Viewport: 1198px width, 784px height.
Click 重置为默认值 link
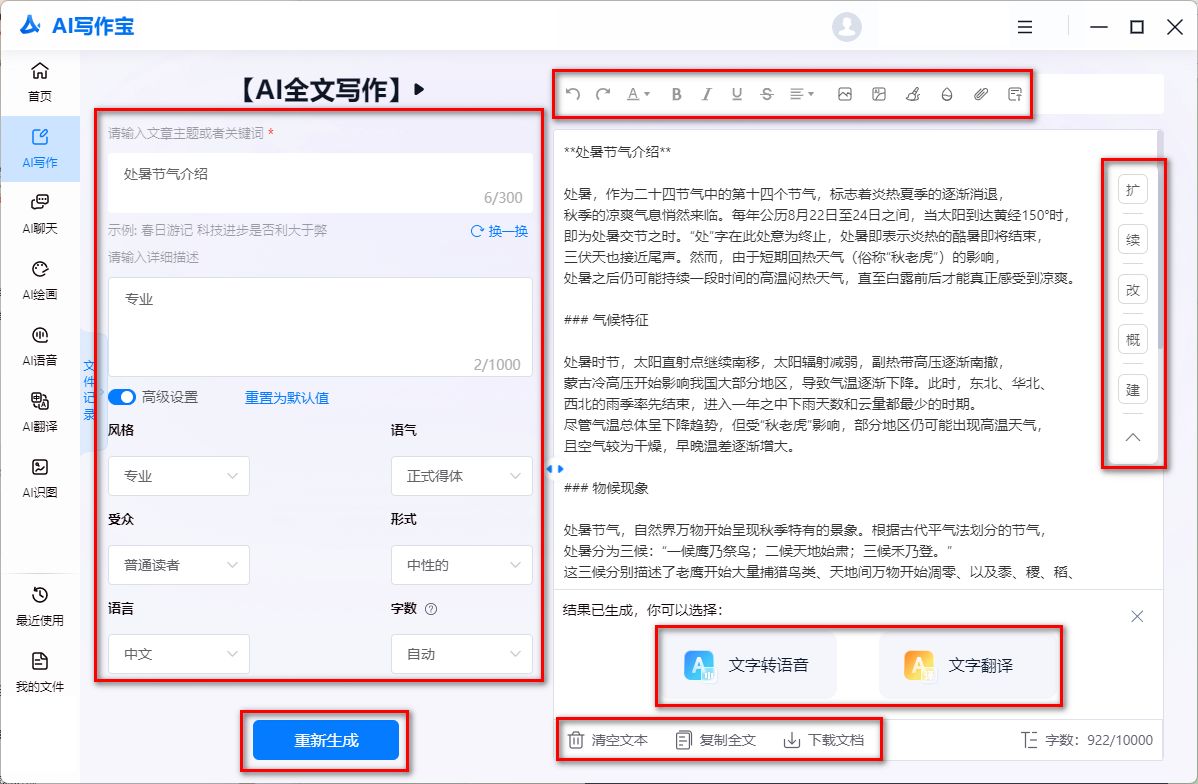287,398
